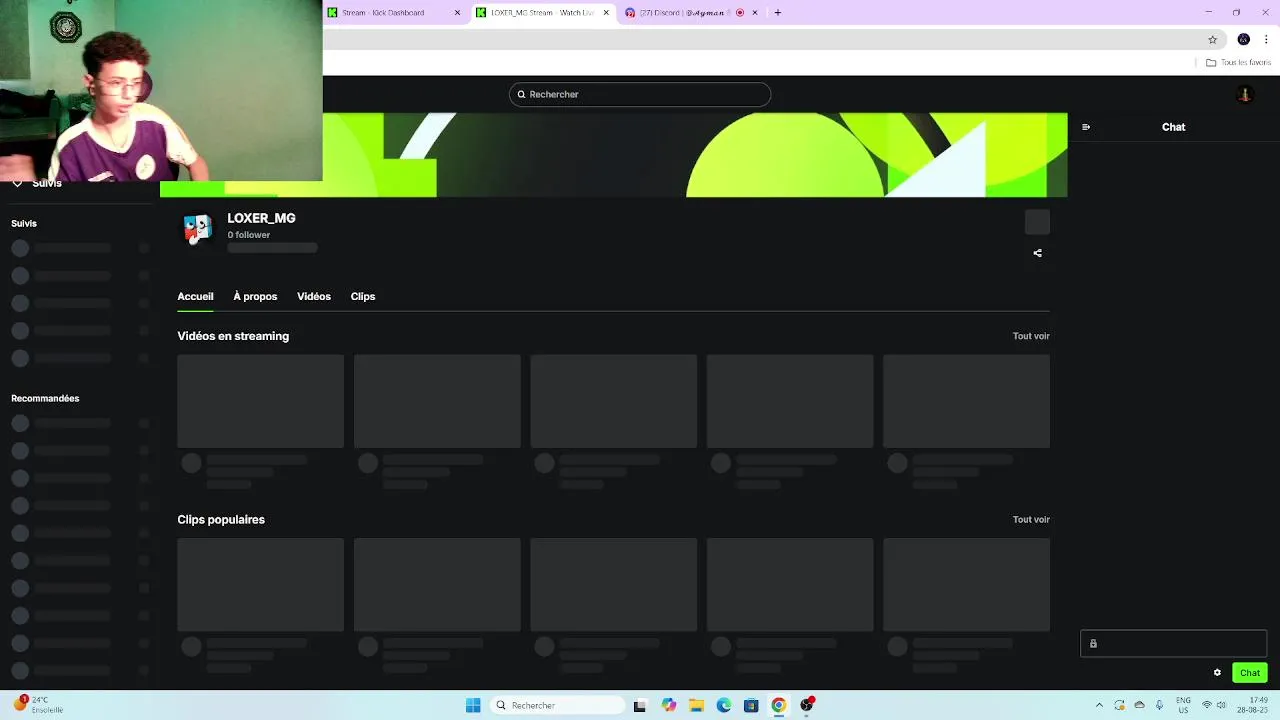Open the user profile avatar in Kick header

tap(1244, 94)
